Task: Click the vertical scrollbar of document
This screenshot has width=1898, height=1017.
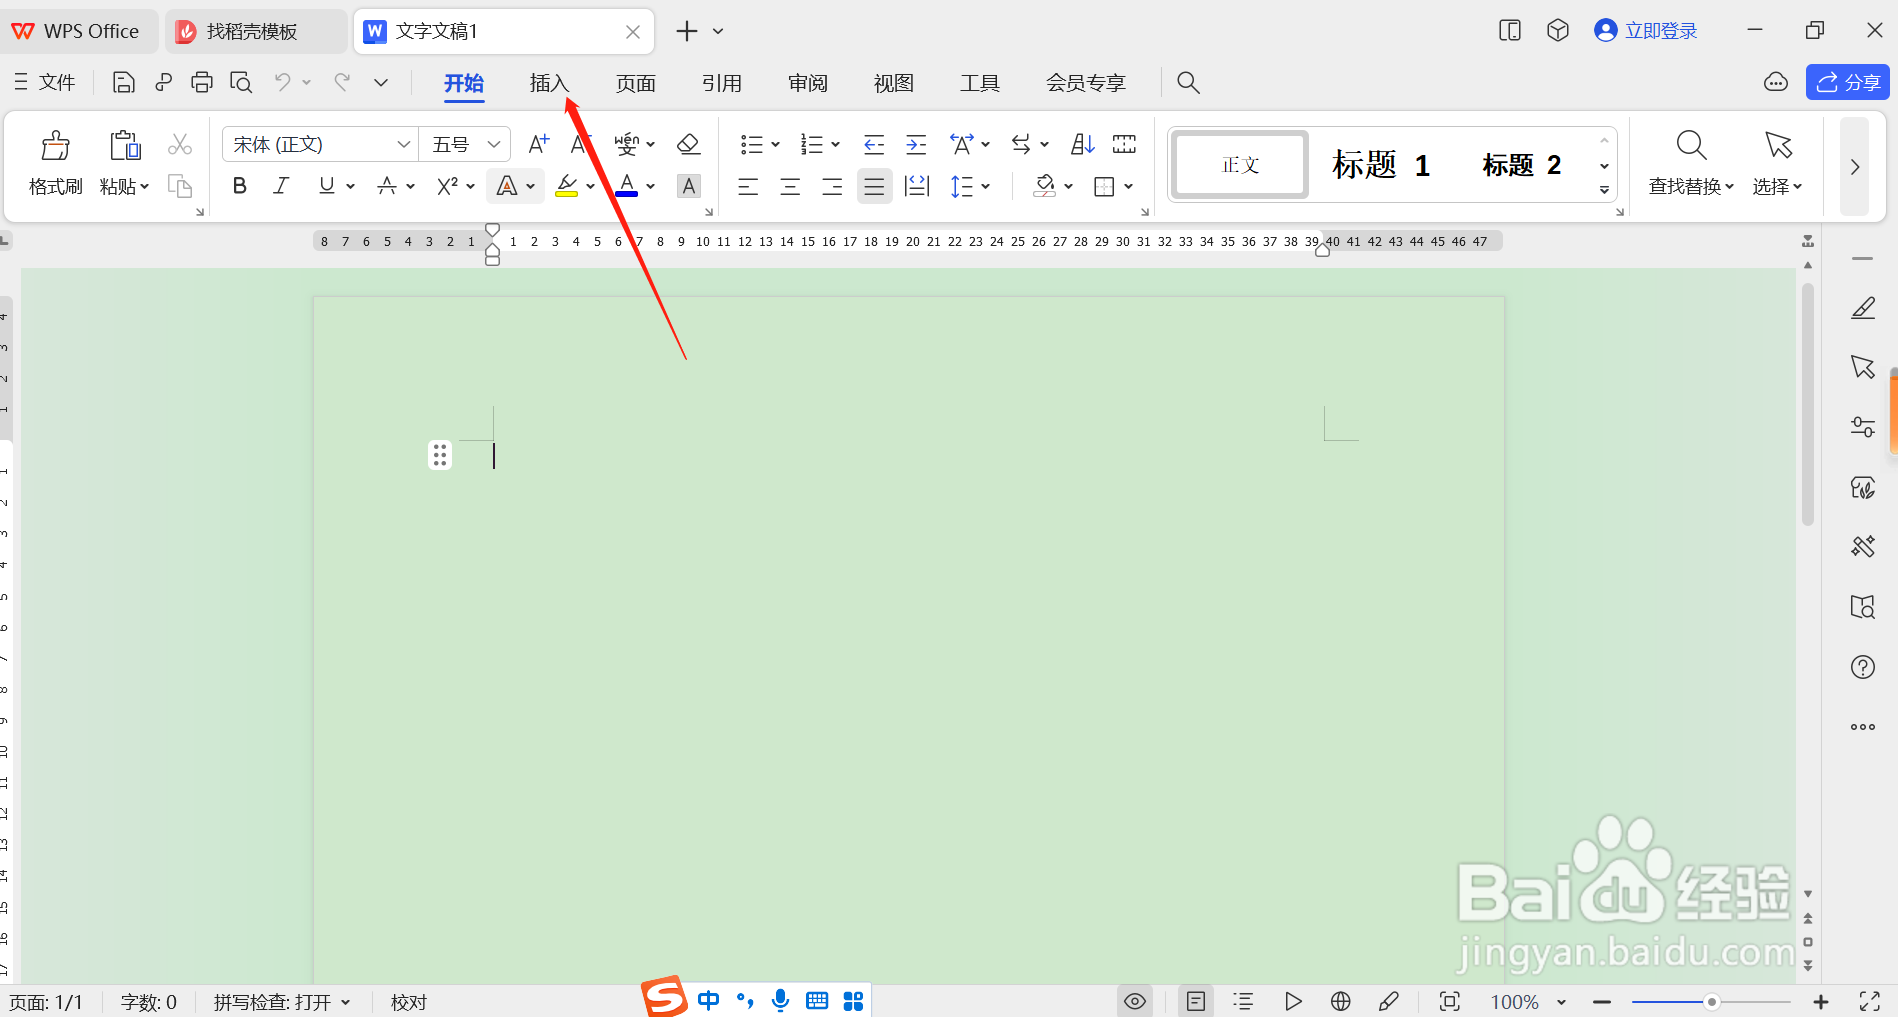Action: click(1808, 405)
